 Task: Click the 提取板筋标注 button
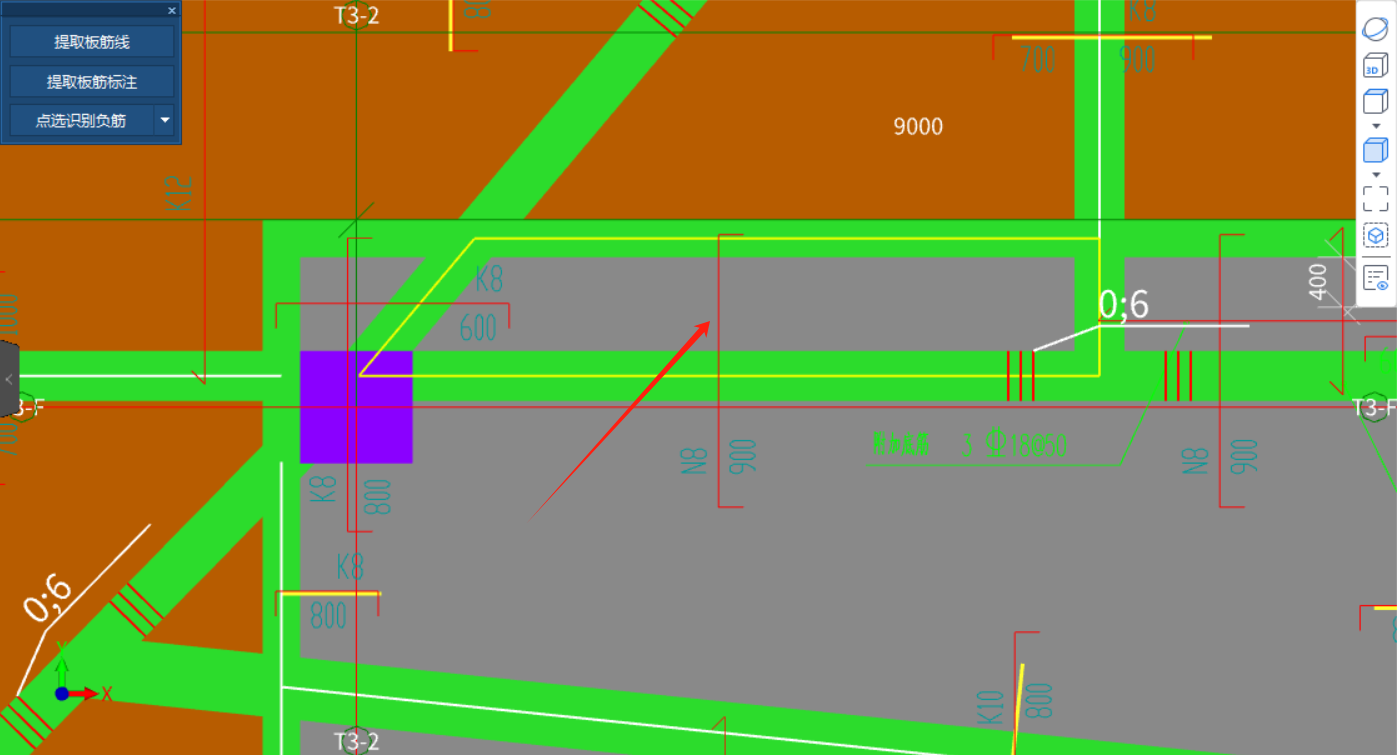(x=92, y=82)
